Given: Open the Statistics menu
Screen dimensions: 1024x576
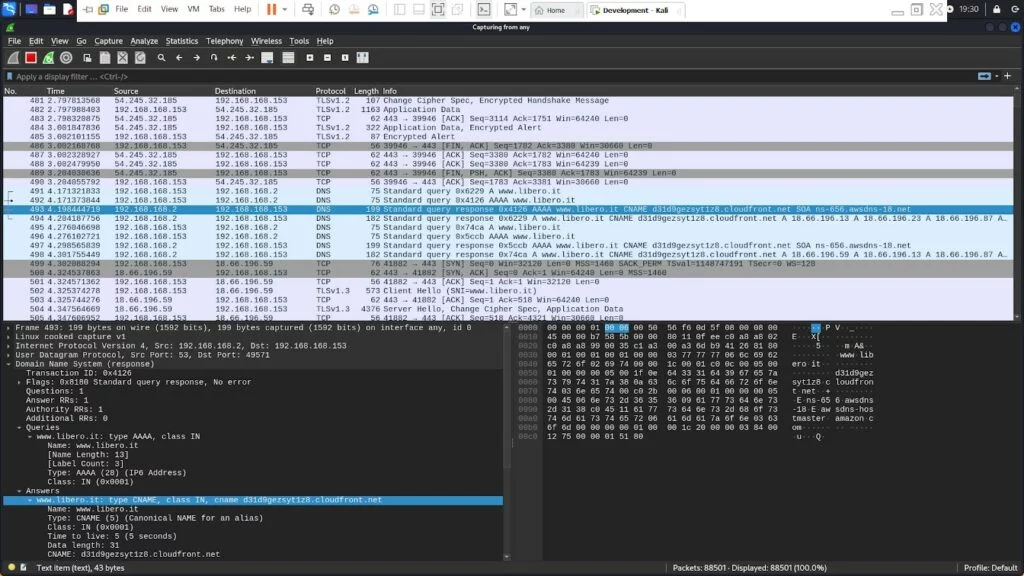Looking at the screenshot, I should [x=182, y=41].
